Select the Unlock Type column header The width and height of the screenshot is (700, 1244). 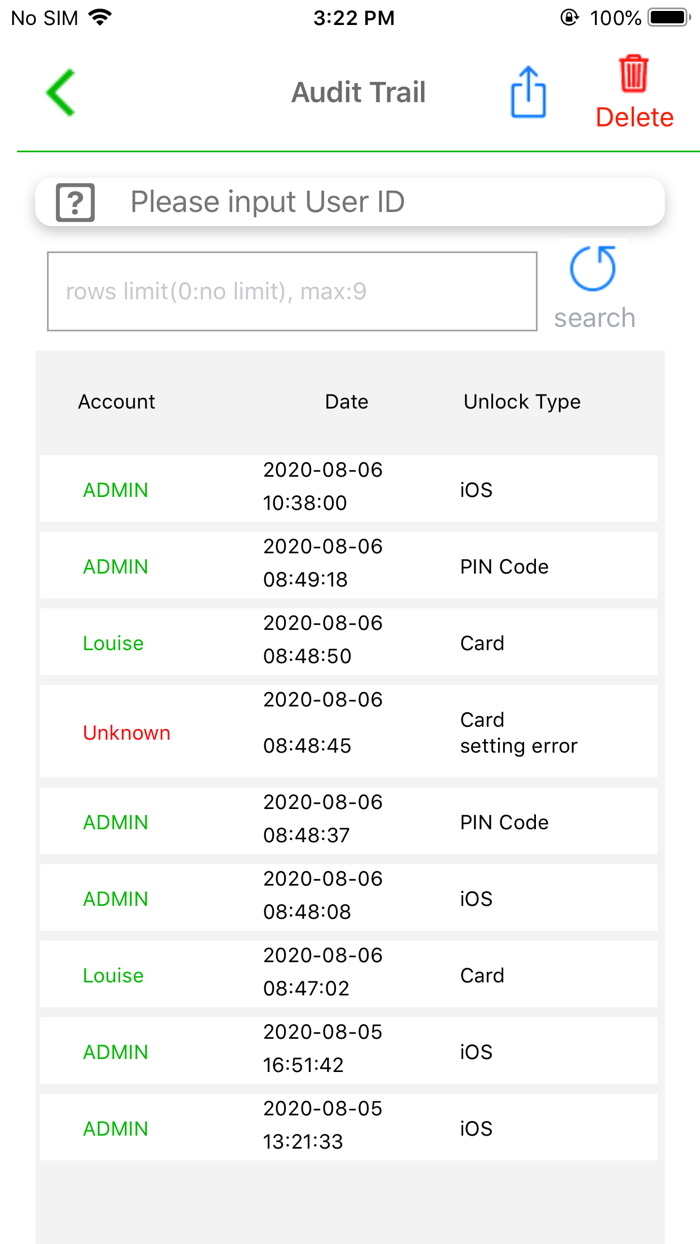[x=521, y=401]
